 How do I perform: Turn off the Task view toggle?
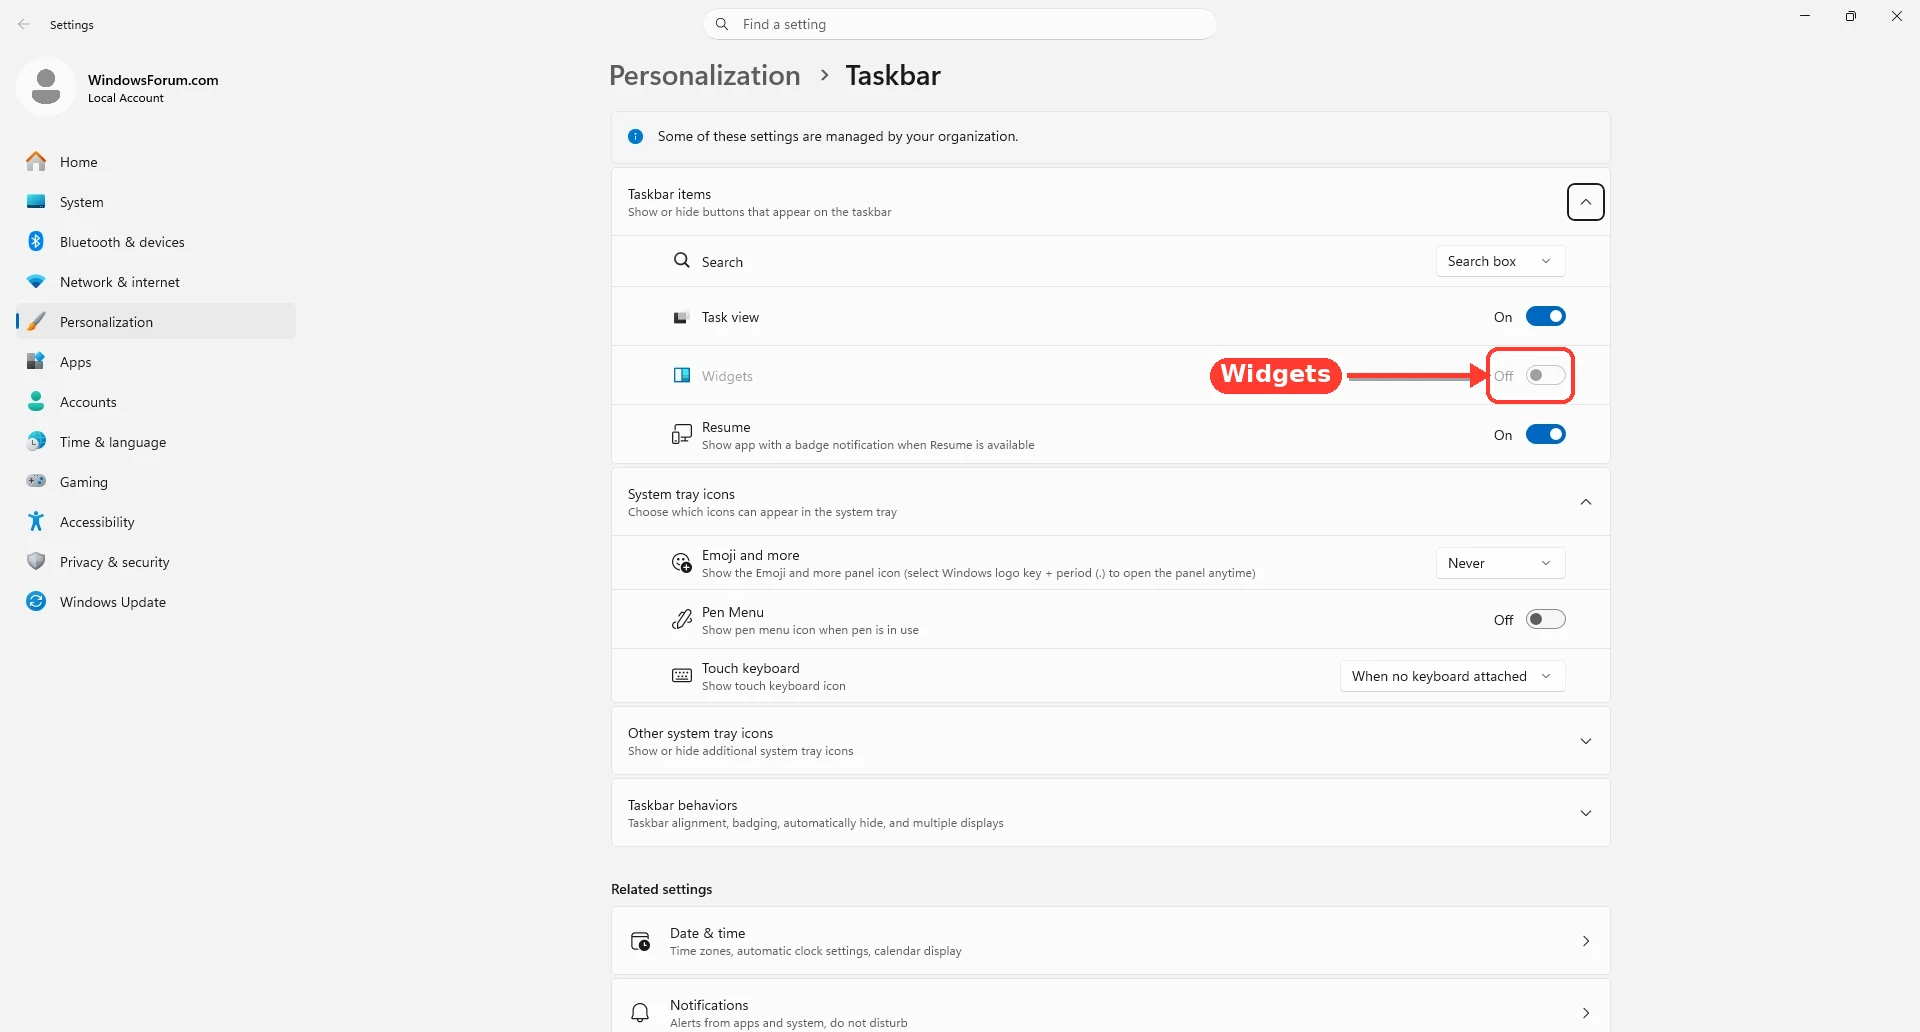[x=1545, y=316]
